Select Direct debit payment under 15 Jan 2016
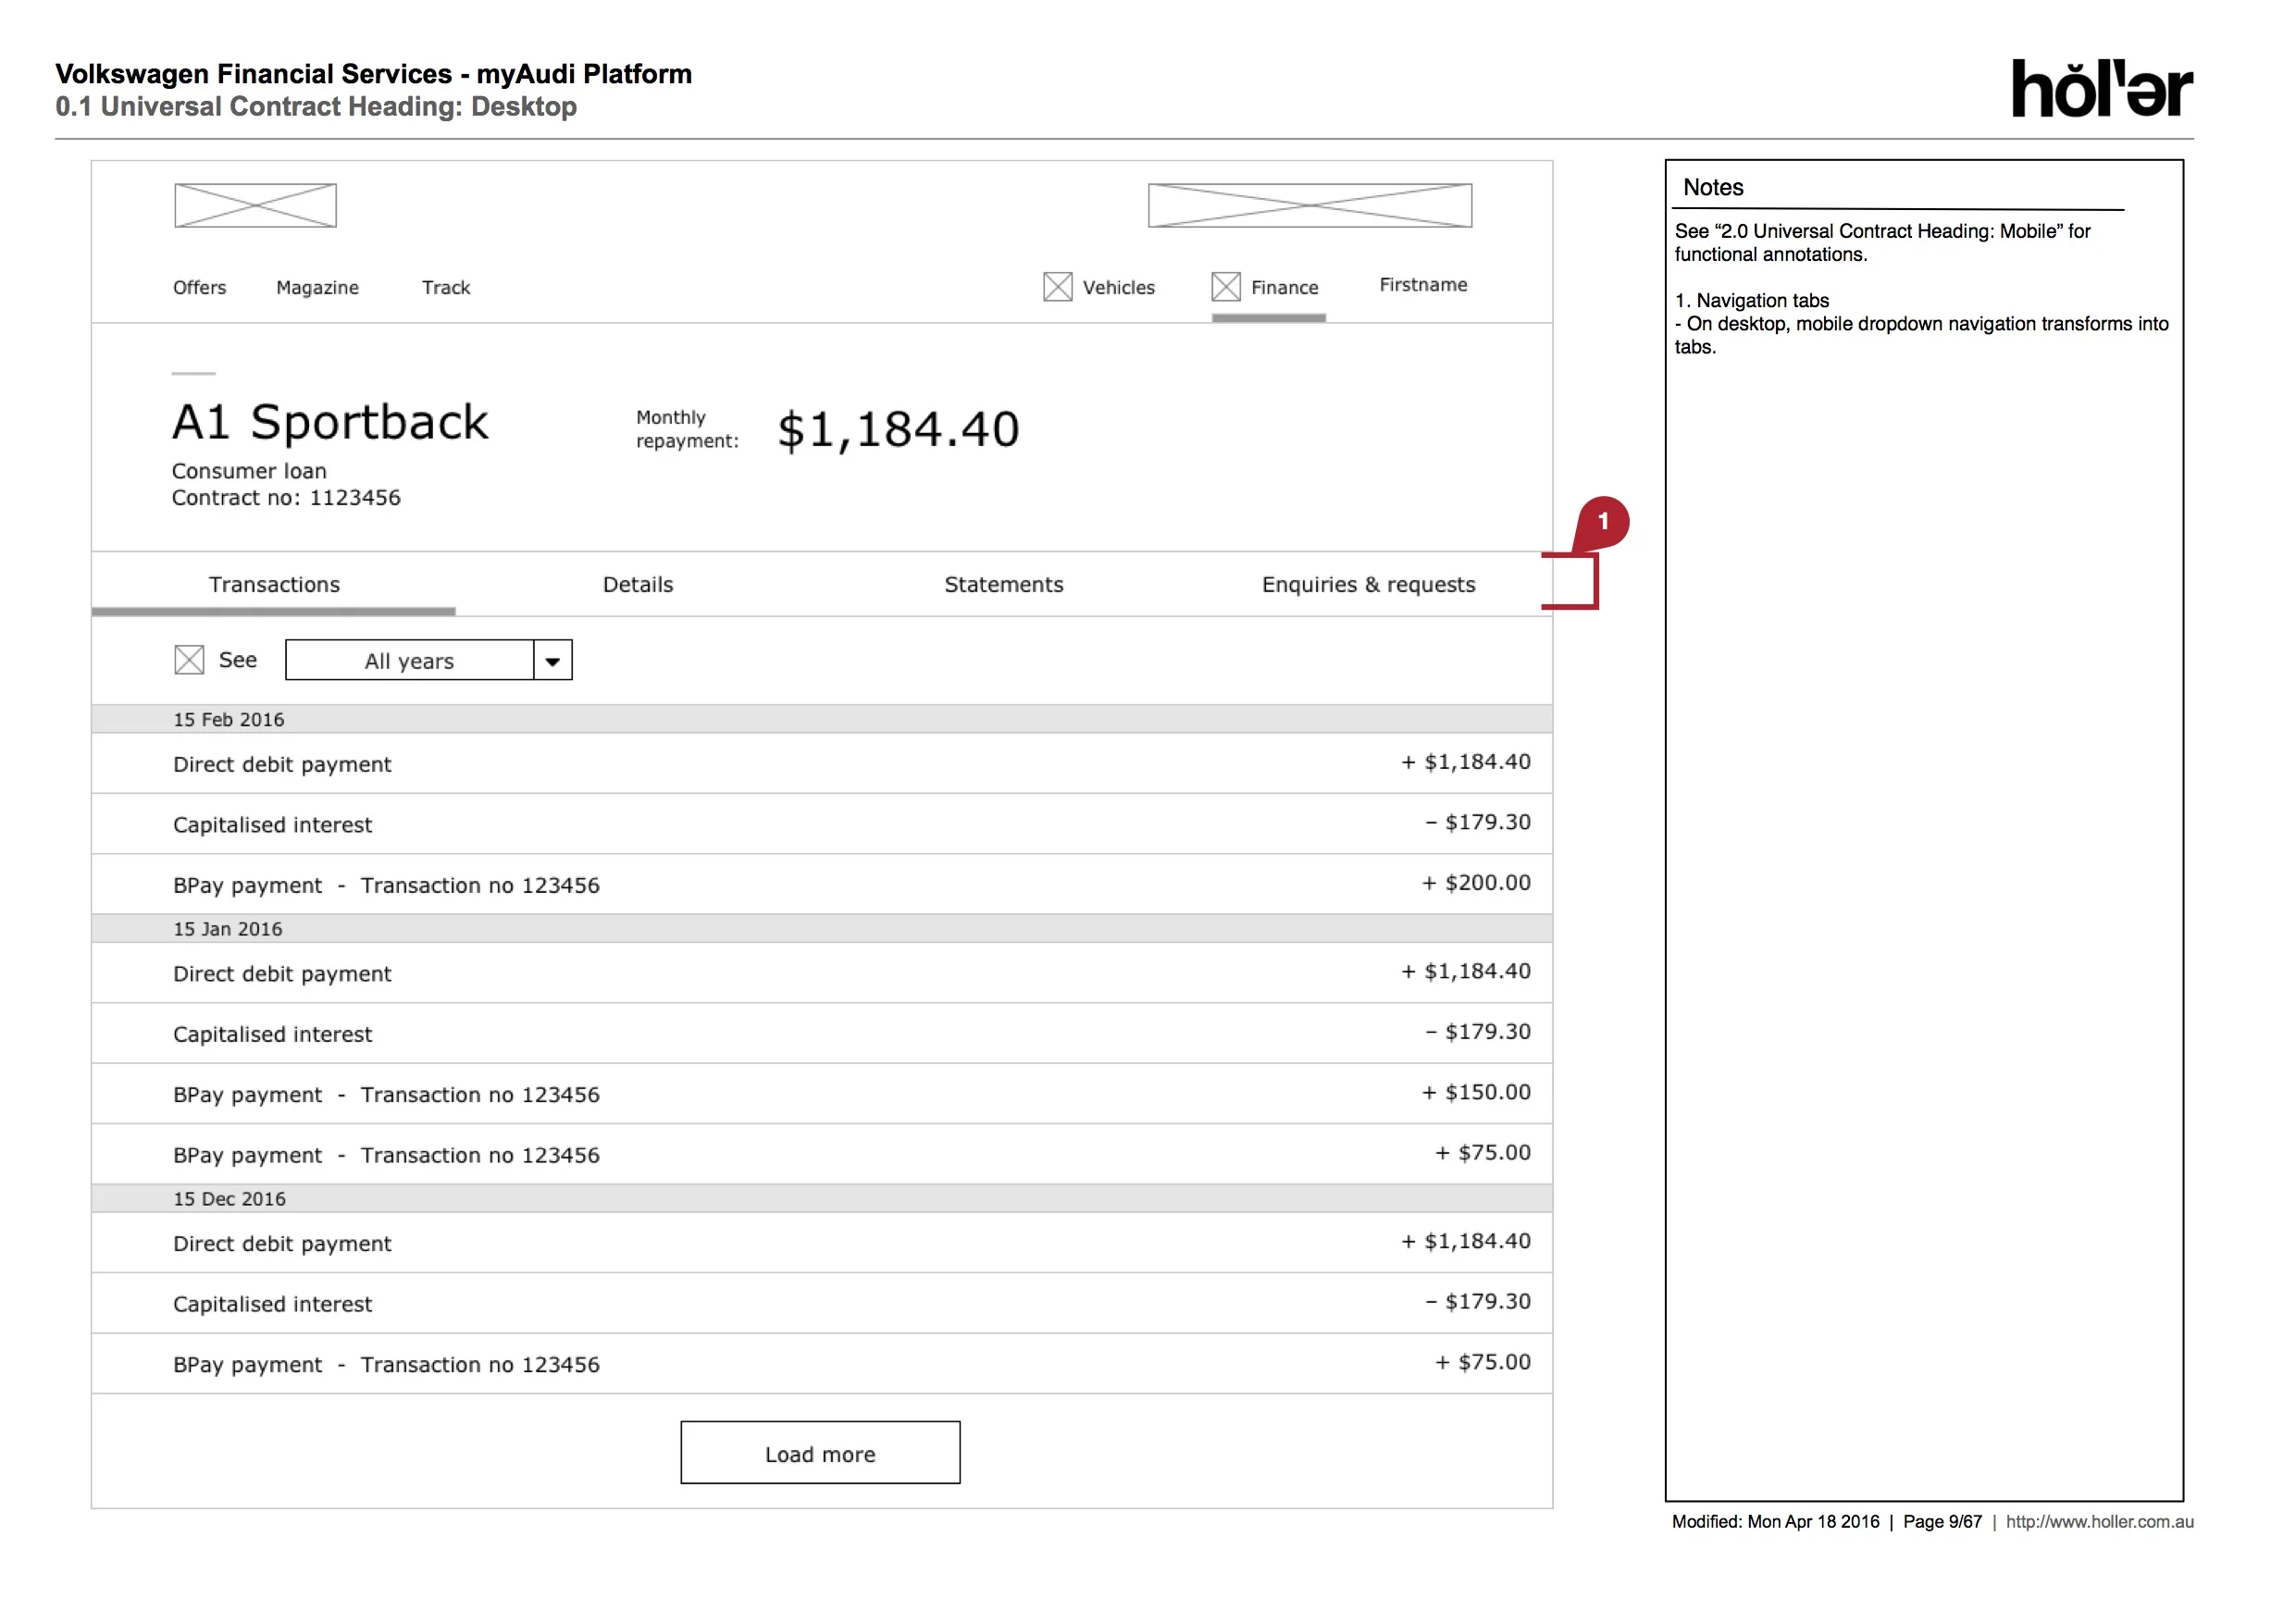 coord(282,974)
